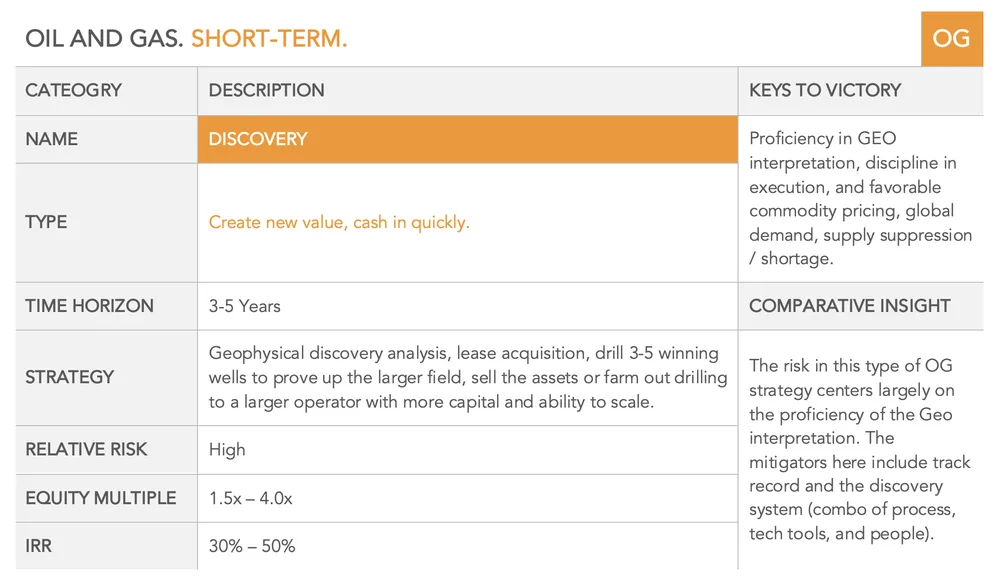Click the Proficiency in GEO interpretation paragraph
The height and width of the screenshot is (584, 1000).
[x=860, y=198]
